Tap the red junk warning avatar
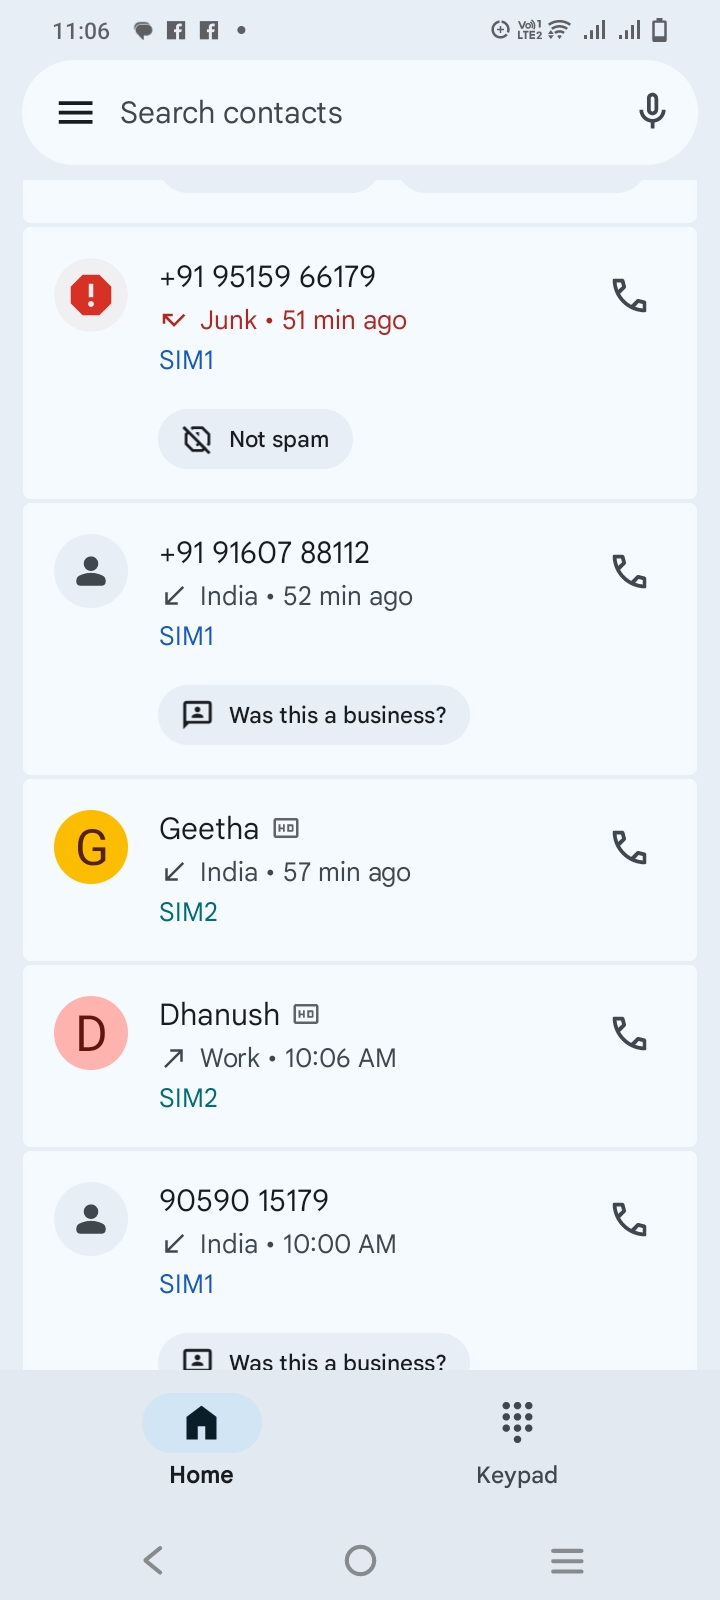The width and height of the screenshot is (720, 1600). [91, 295]
